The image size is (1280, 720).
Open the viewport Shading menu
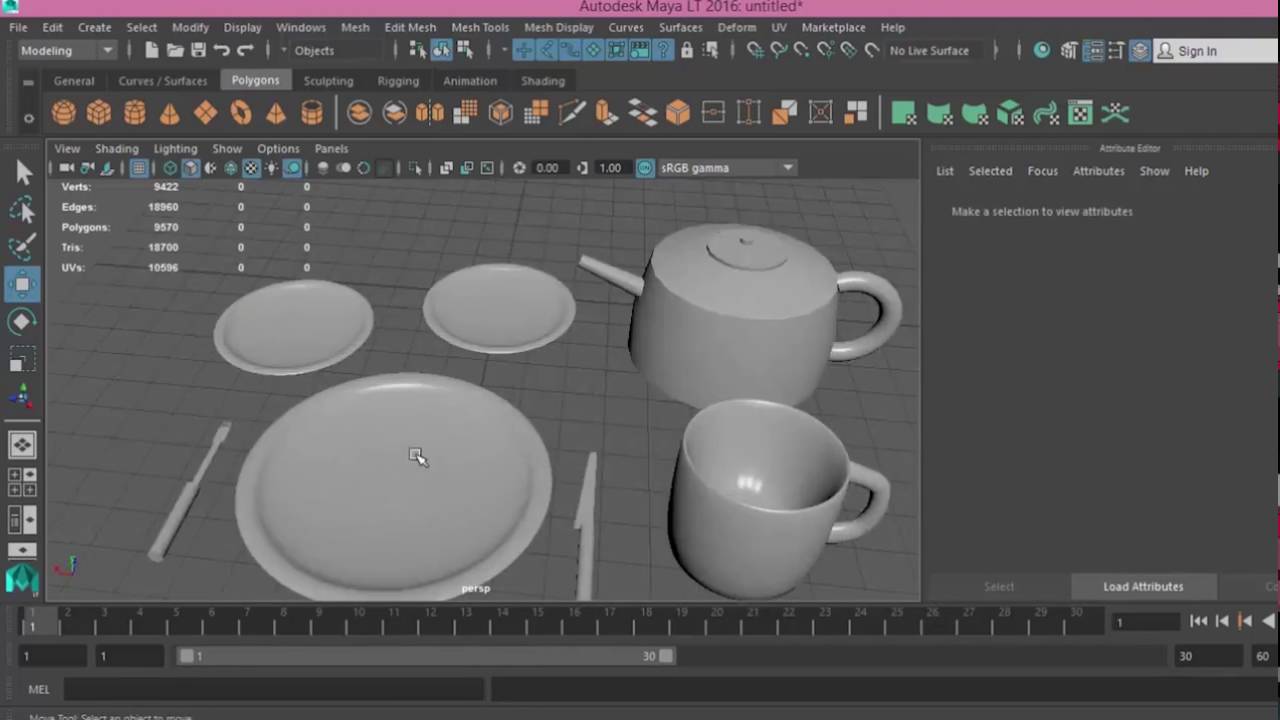[117, 148]
